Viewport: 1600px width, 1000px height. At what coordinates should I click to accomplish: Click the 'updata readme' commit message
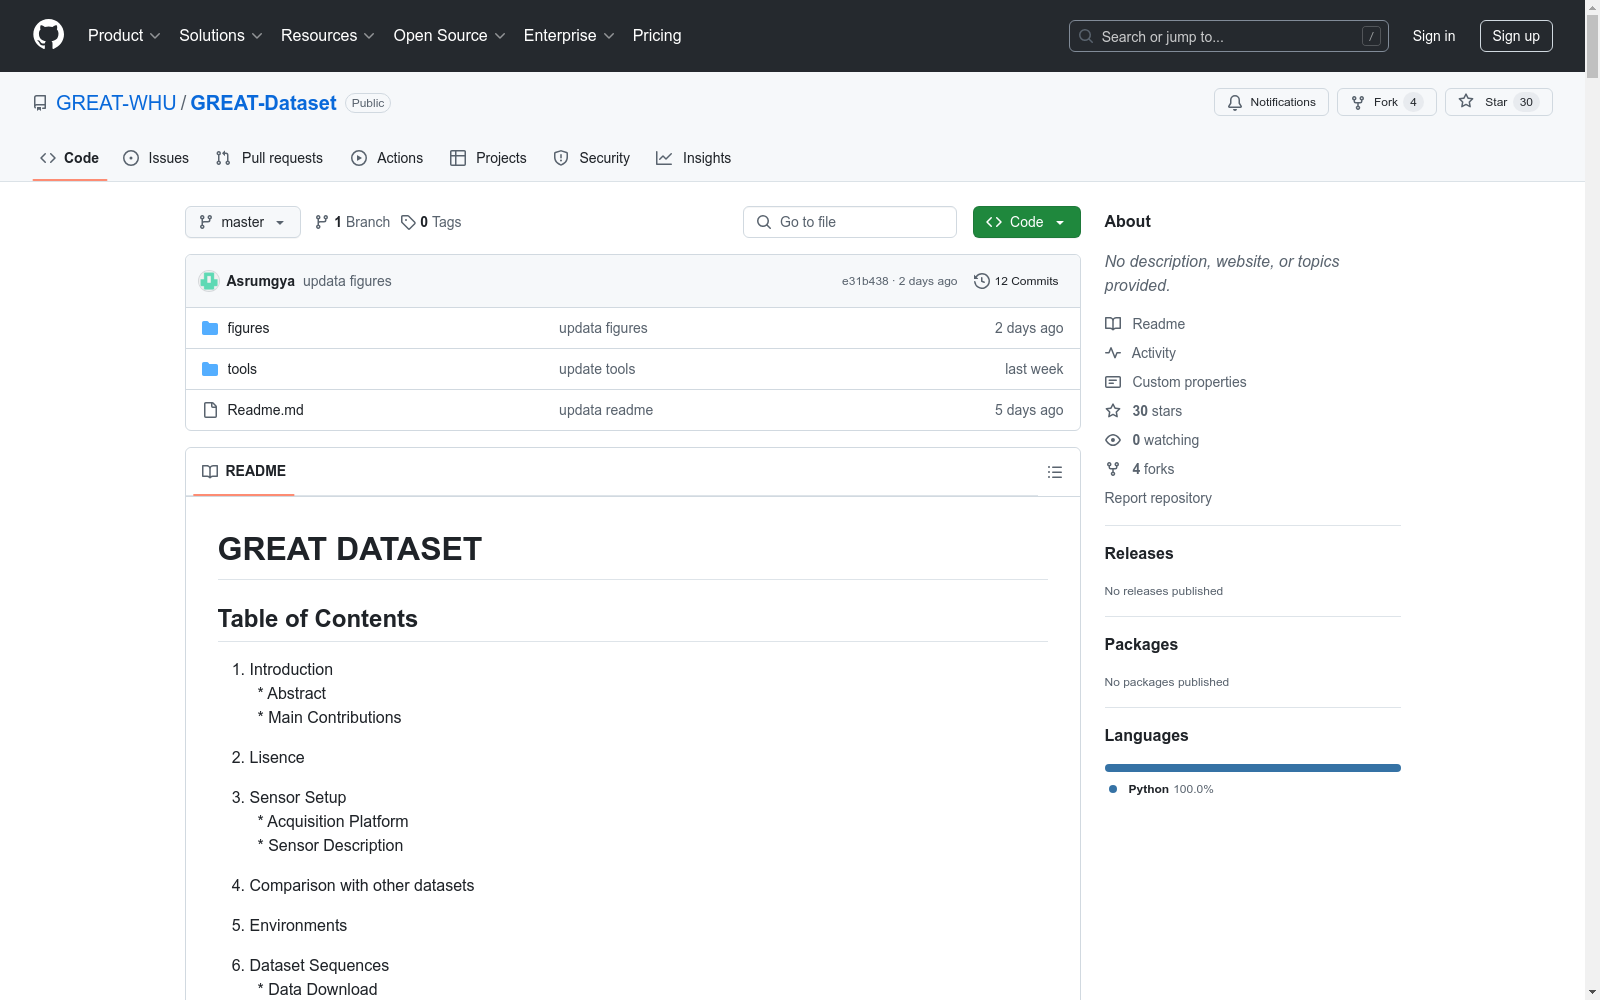[606, 410]
